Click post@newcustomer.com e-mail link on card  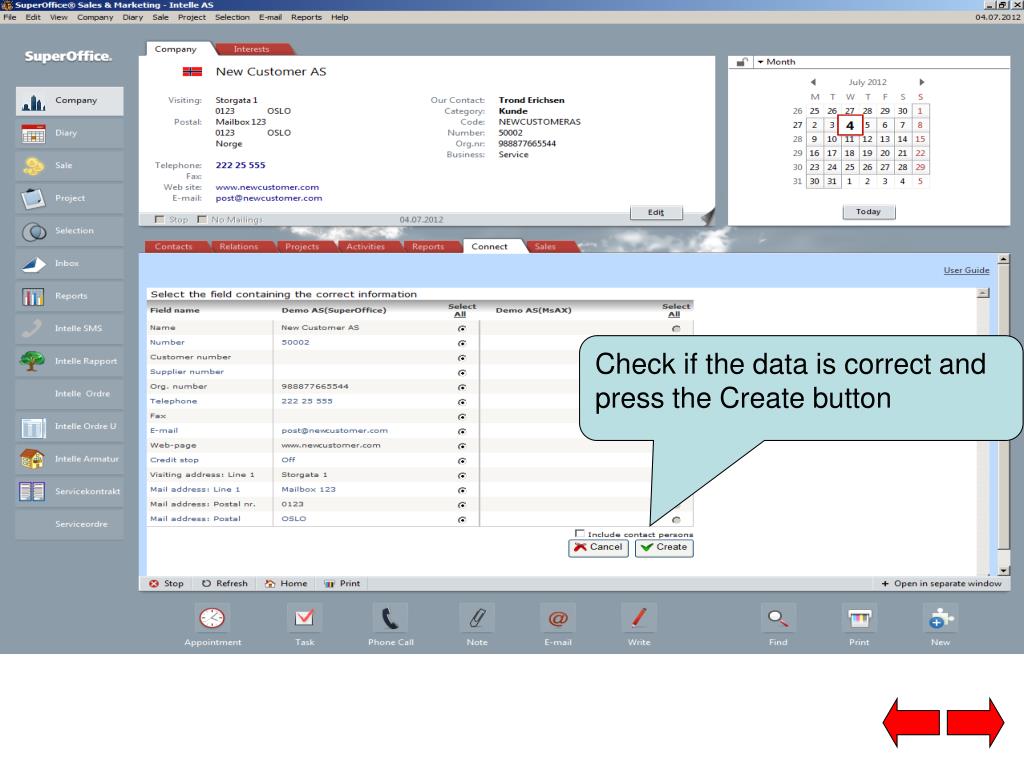click(x=268, y=199)
